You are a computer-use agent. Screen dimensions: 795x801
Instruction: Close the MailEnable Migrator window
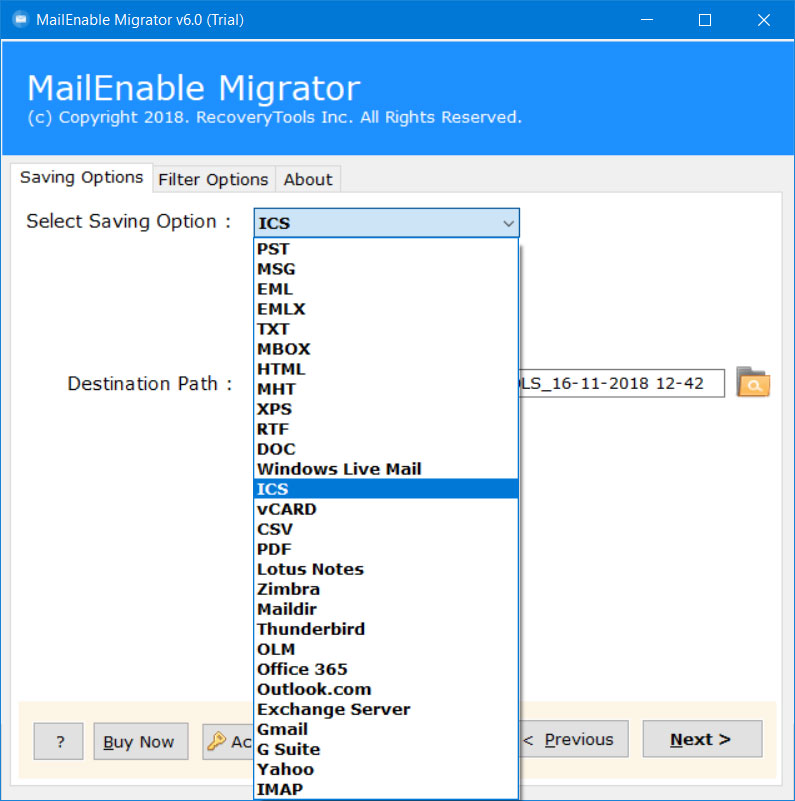763,20
